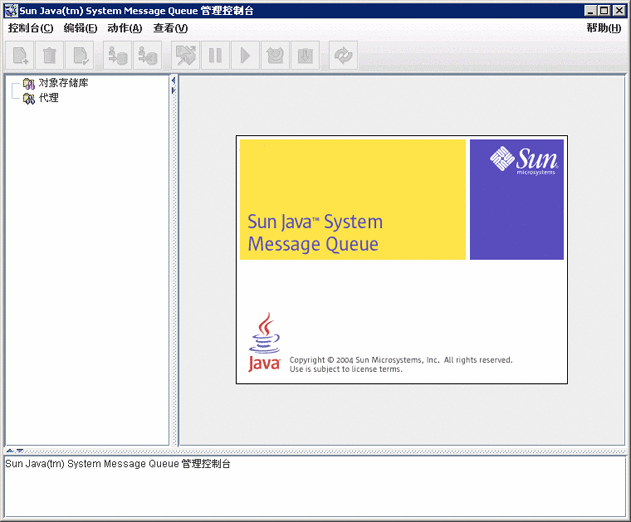
Task: Click the Restart broker toolbar icon
Action: pos(275,55)
